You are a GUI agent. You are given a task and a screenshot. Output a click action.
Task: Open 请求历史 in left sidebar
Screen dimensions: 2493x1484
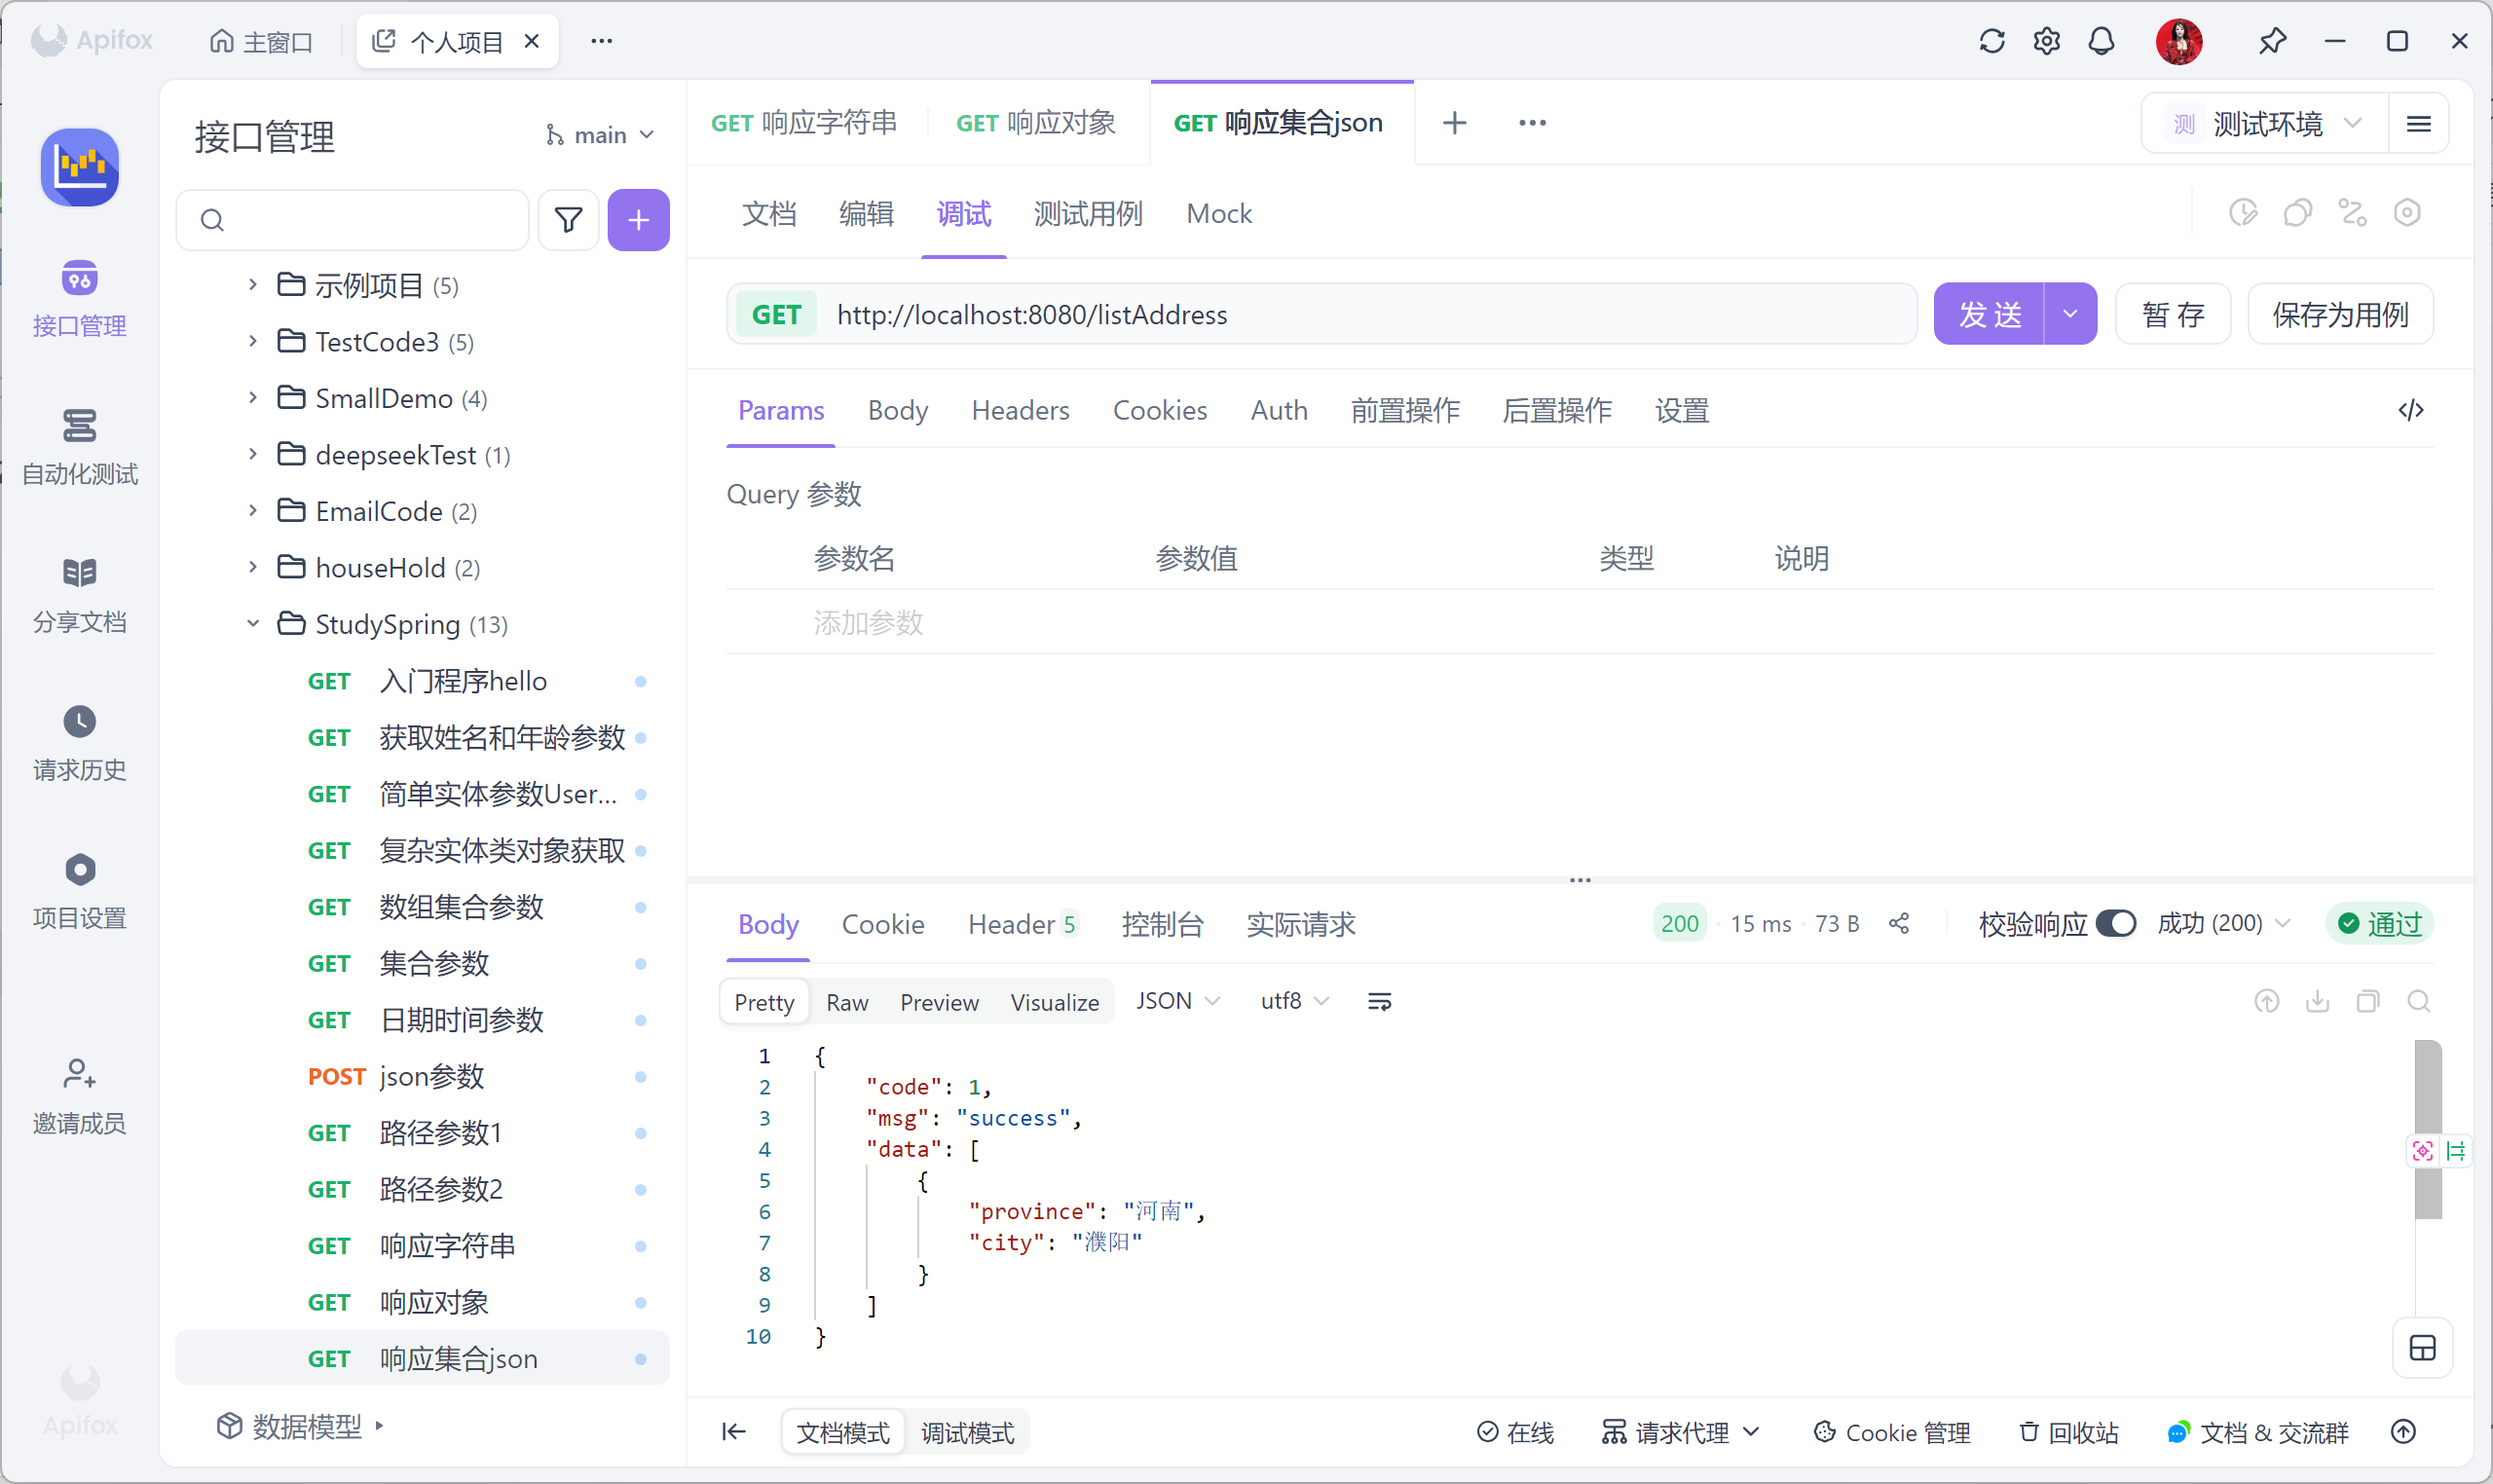pos(79,742)
